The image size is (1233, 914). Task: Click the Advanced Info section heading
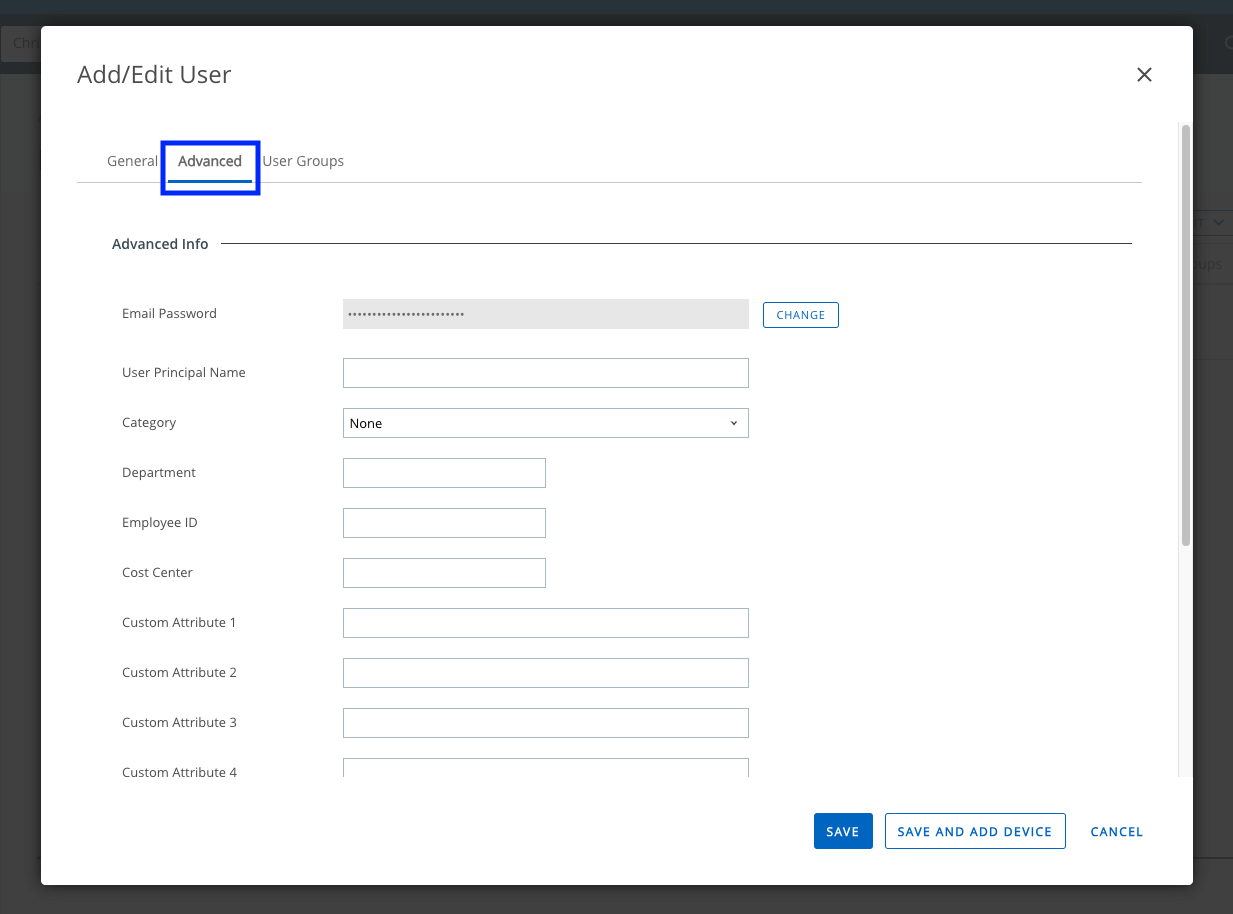(x=160, y=244)
